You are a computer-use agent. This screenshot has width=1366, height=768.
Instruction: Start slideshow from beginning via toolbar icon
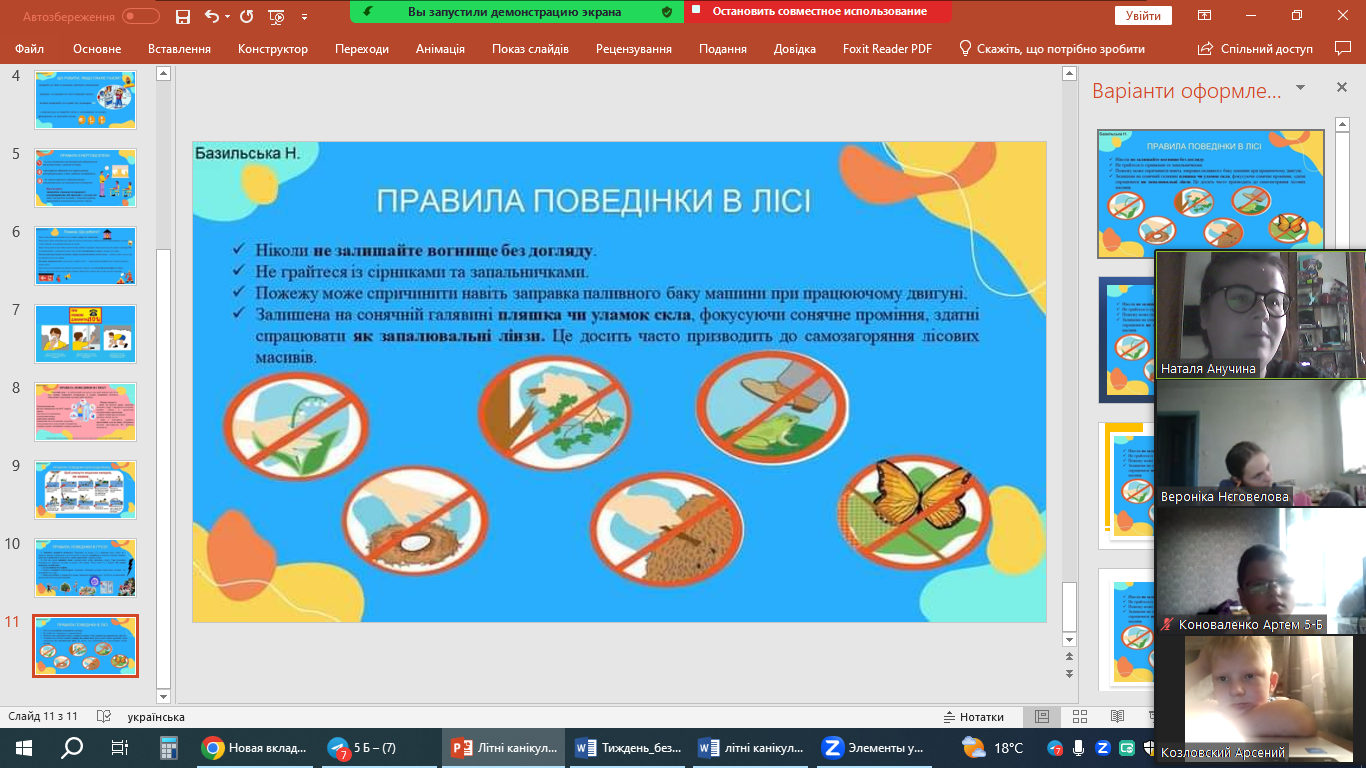(x=277, y=16)
